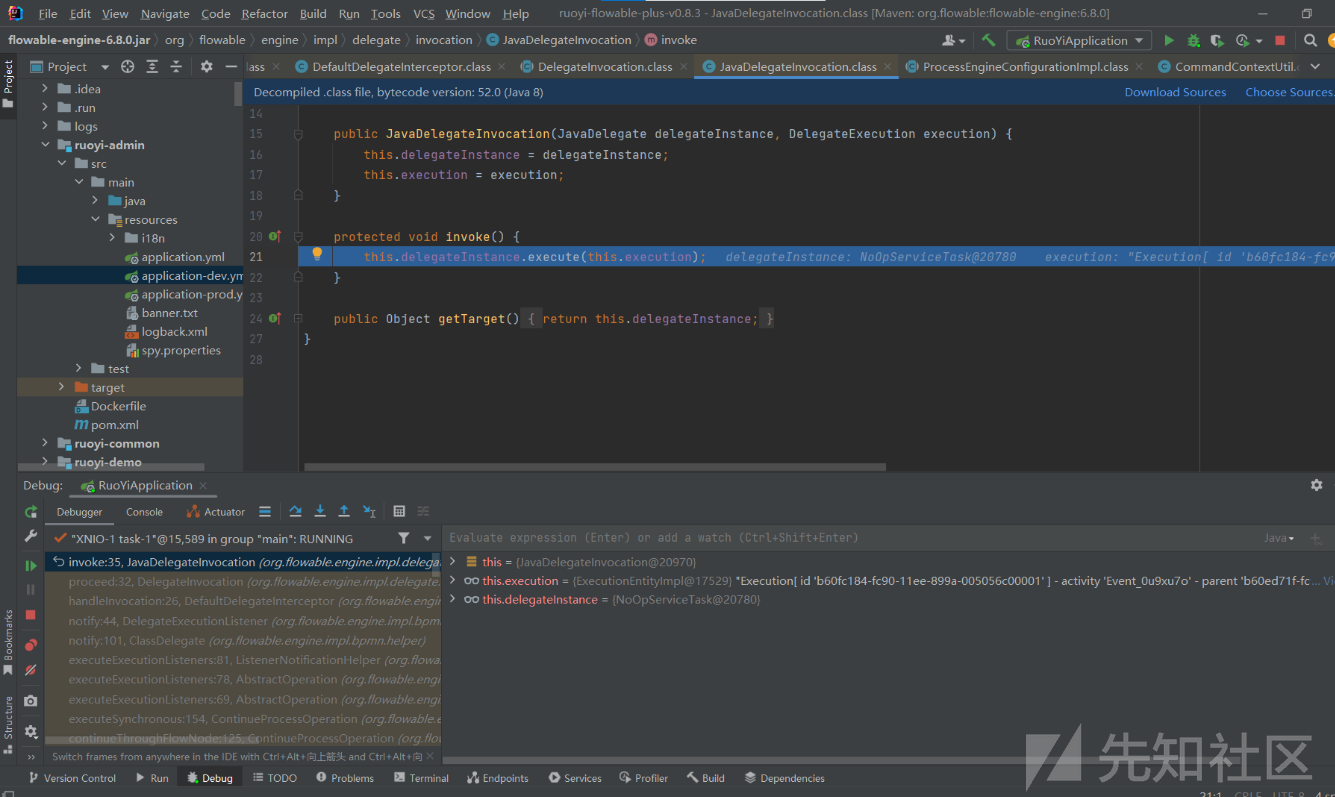Image resolution: width=1335 pixels, height=797 pixels.
Task: Click the Select Opened File target icon in the Project panel
Action: [x=127, y=66]
